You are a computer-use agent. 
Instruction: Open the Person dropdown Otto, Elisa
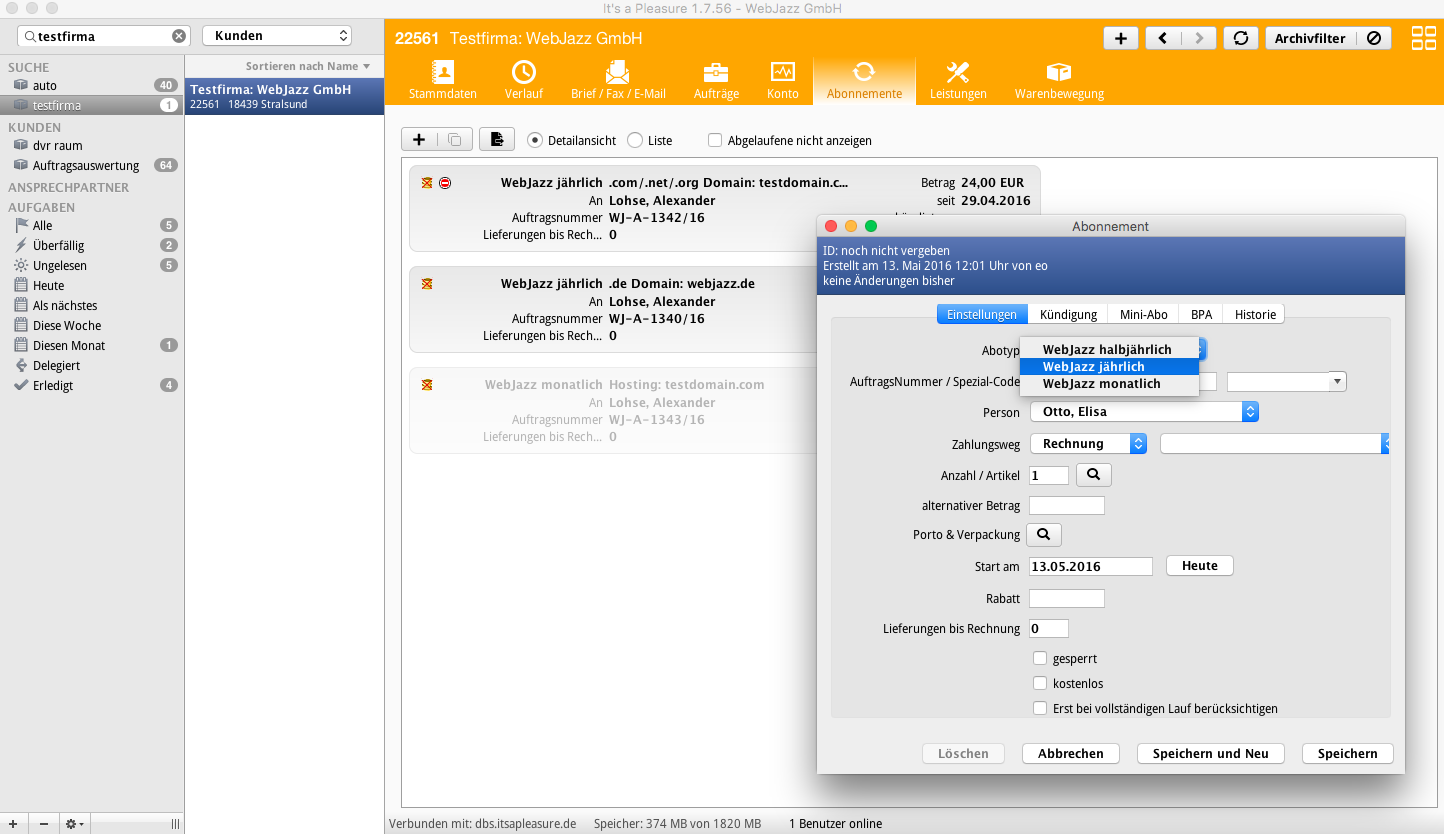coord(1143,411)
